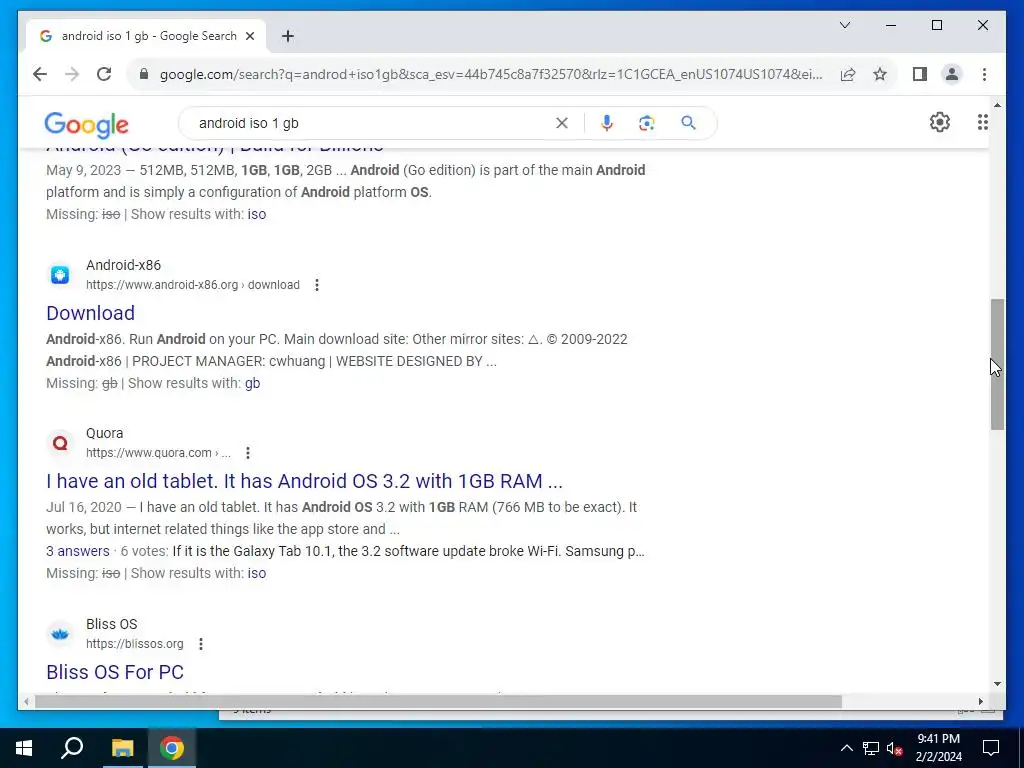The width and height of the screenshot is (1024, 768).
Task: Open the Quora old tablet result
Action: point(304,481)
